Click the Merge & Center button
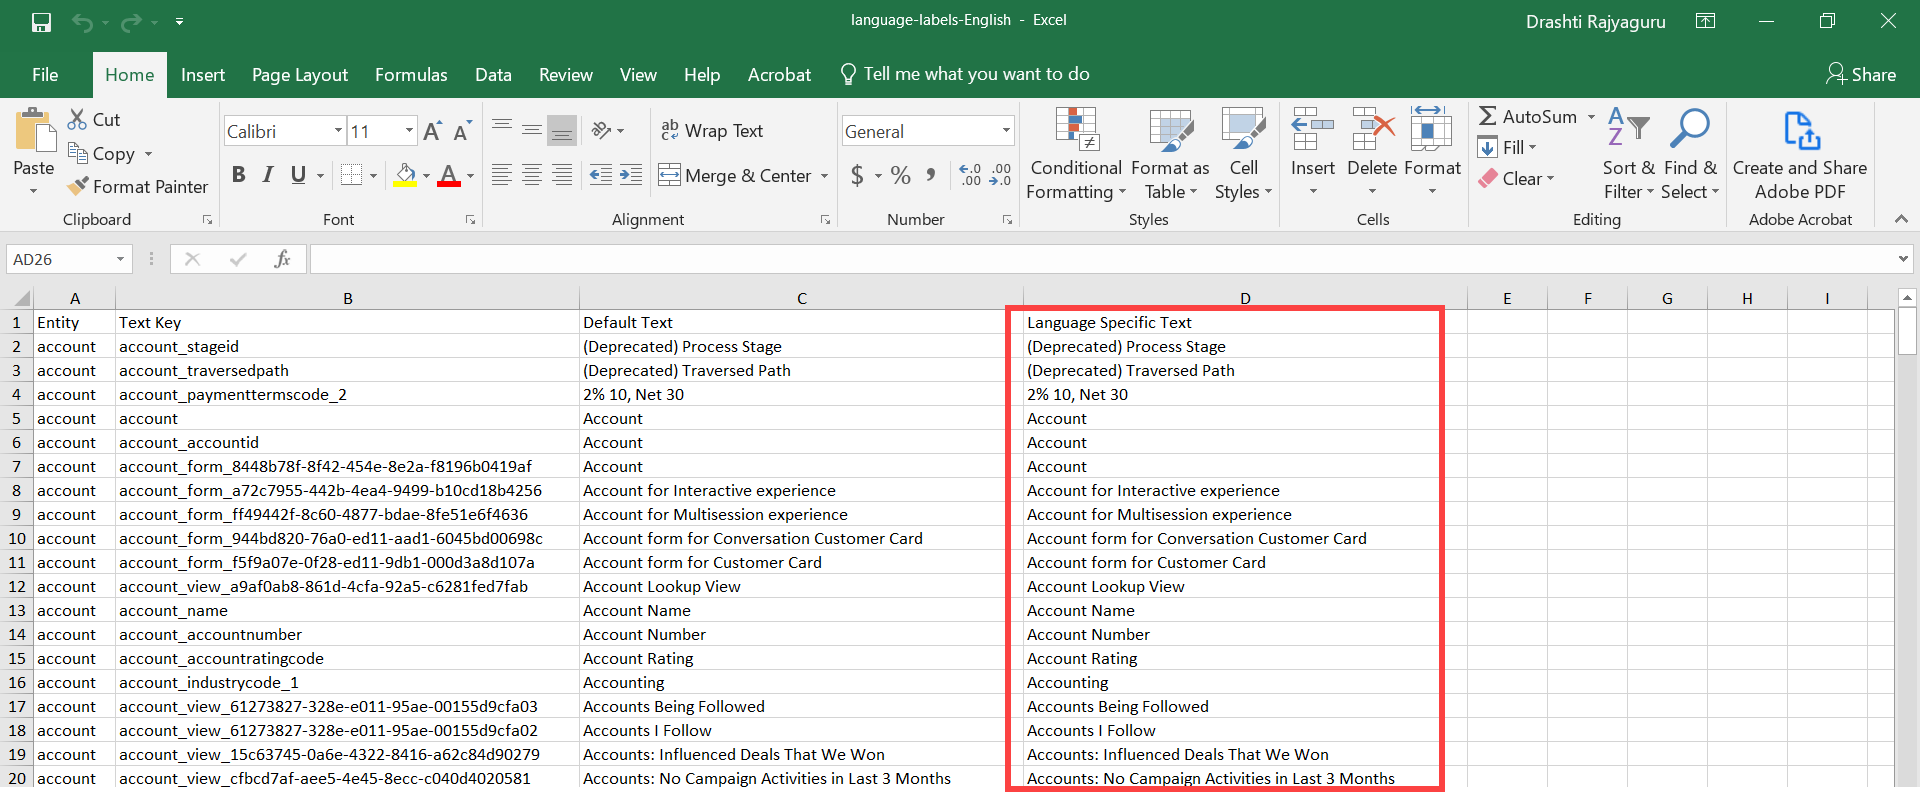 (x=736, y=176)
